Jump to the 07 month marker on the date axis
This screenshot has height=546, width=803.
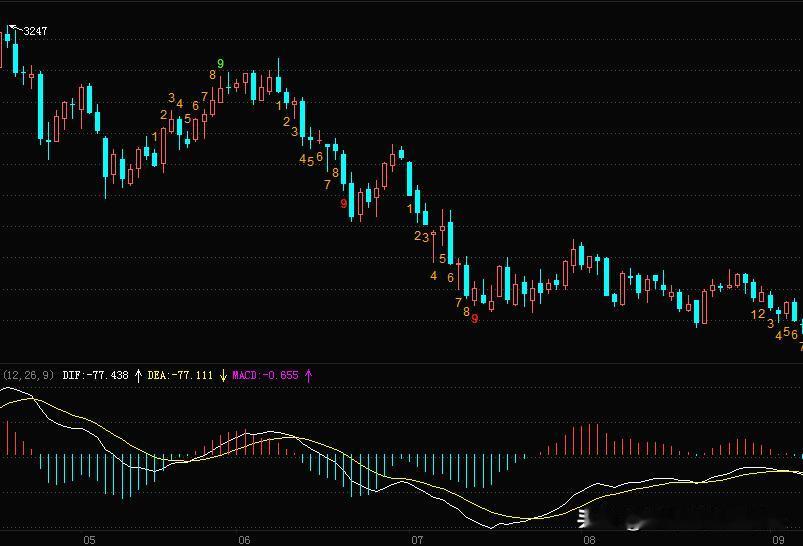pyautogui.click(x=417, y=539)
